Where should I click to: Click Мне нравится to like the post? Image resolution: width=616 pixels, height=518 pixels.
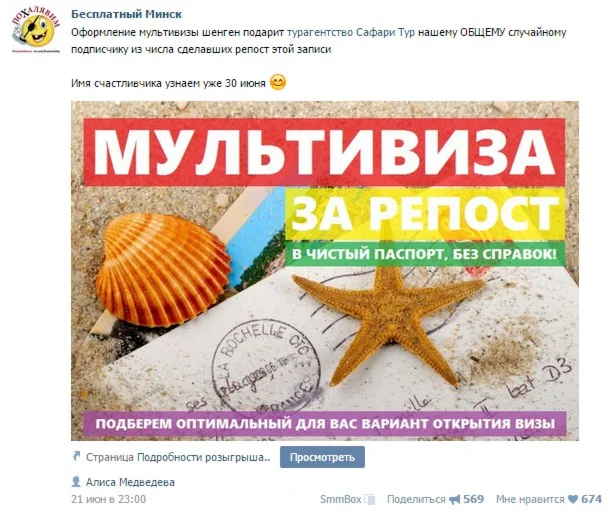coord(530,499)
